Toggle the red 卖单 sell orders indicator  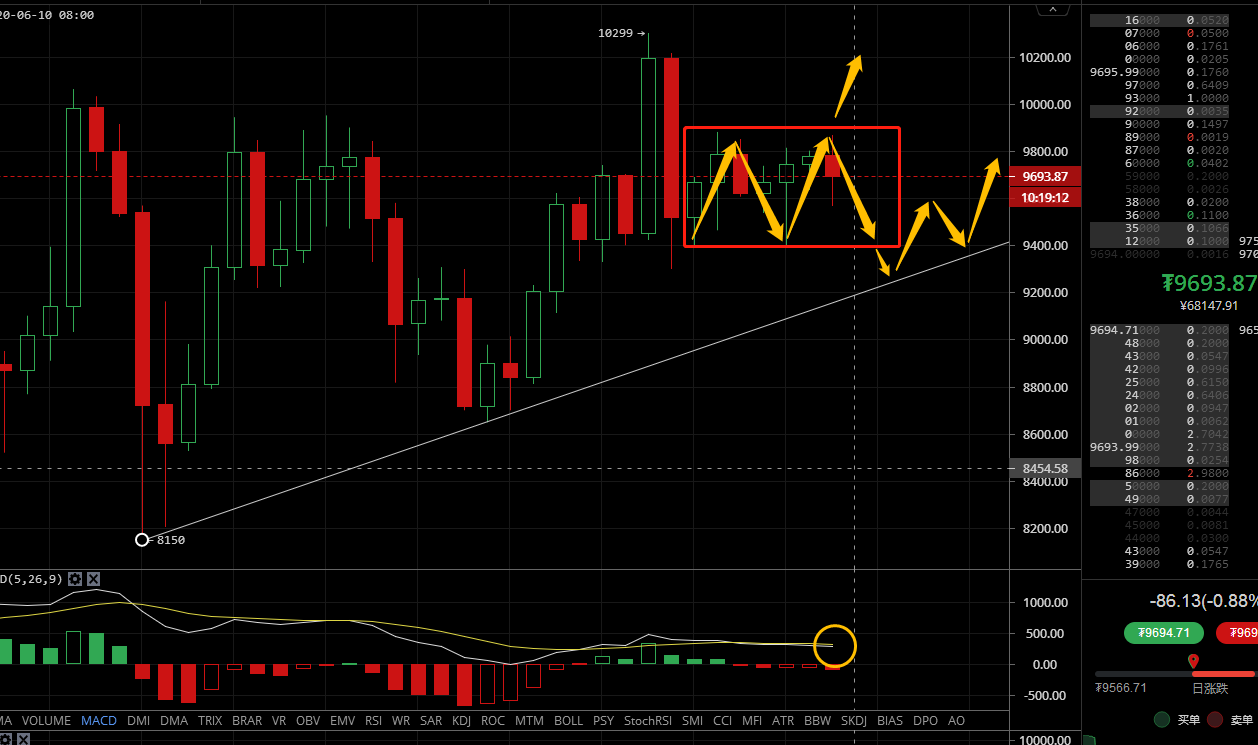click(x=1215, y=719)
